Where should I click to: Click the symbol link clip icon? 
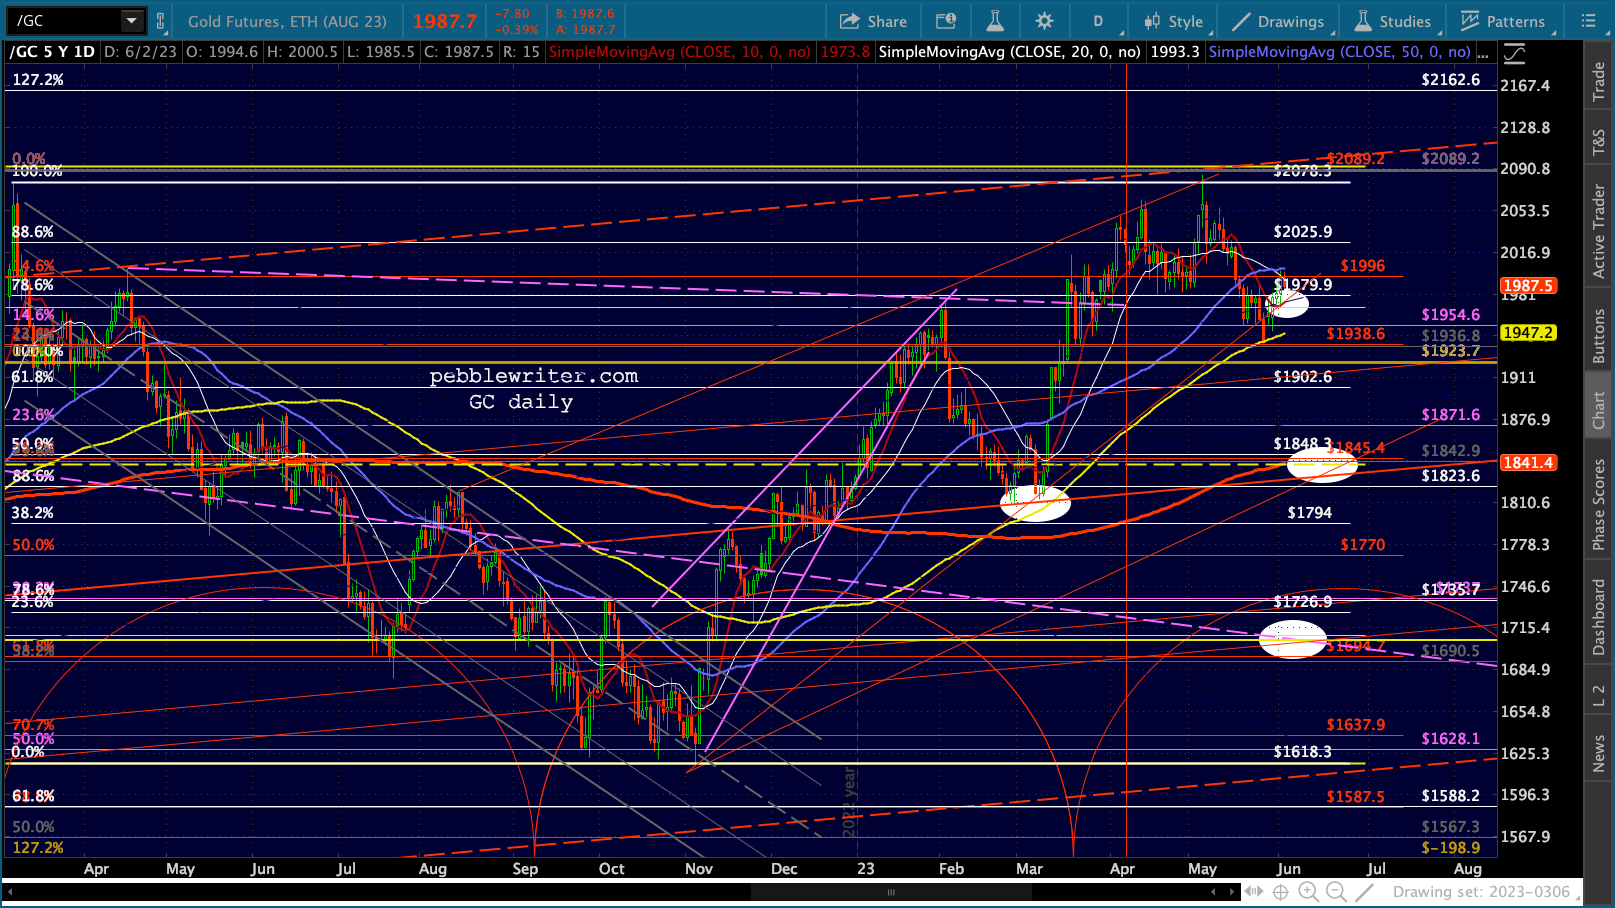click(160, 21)
